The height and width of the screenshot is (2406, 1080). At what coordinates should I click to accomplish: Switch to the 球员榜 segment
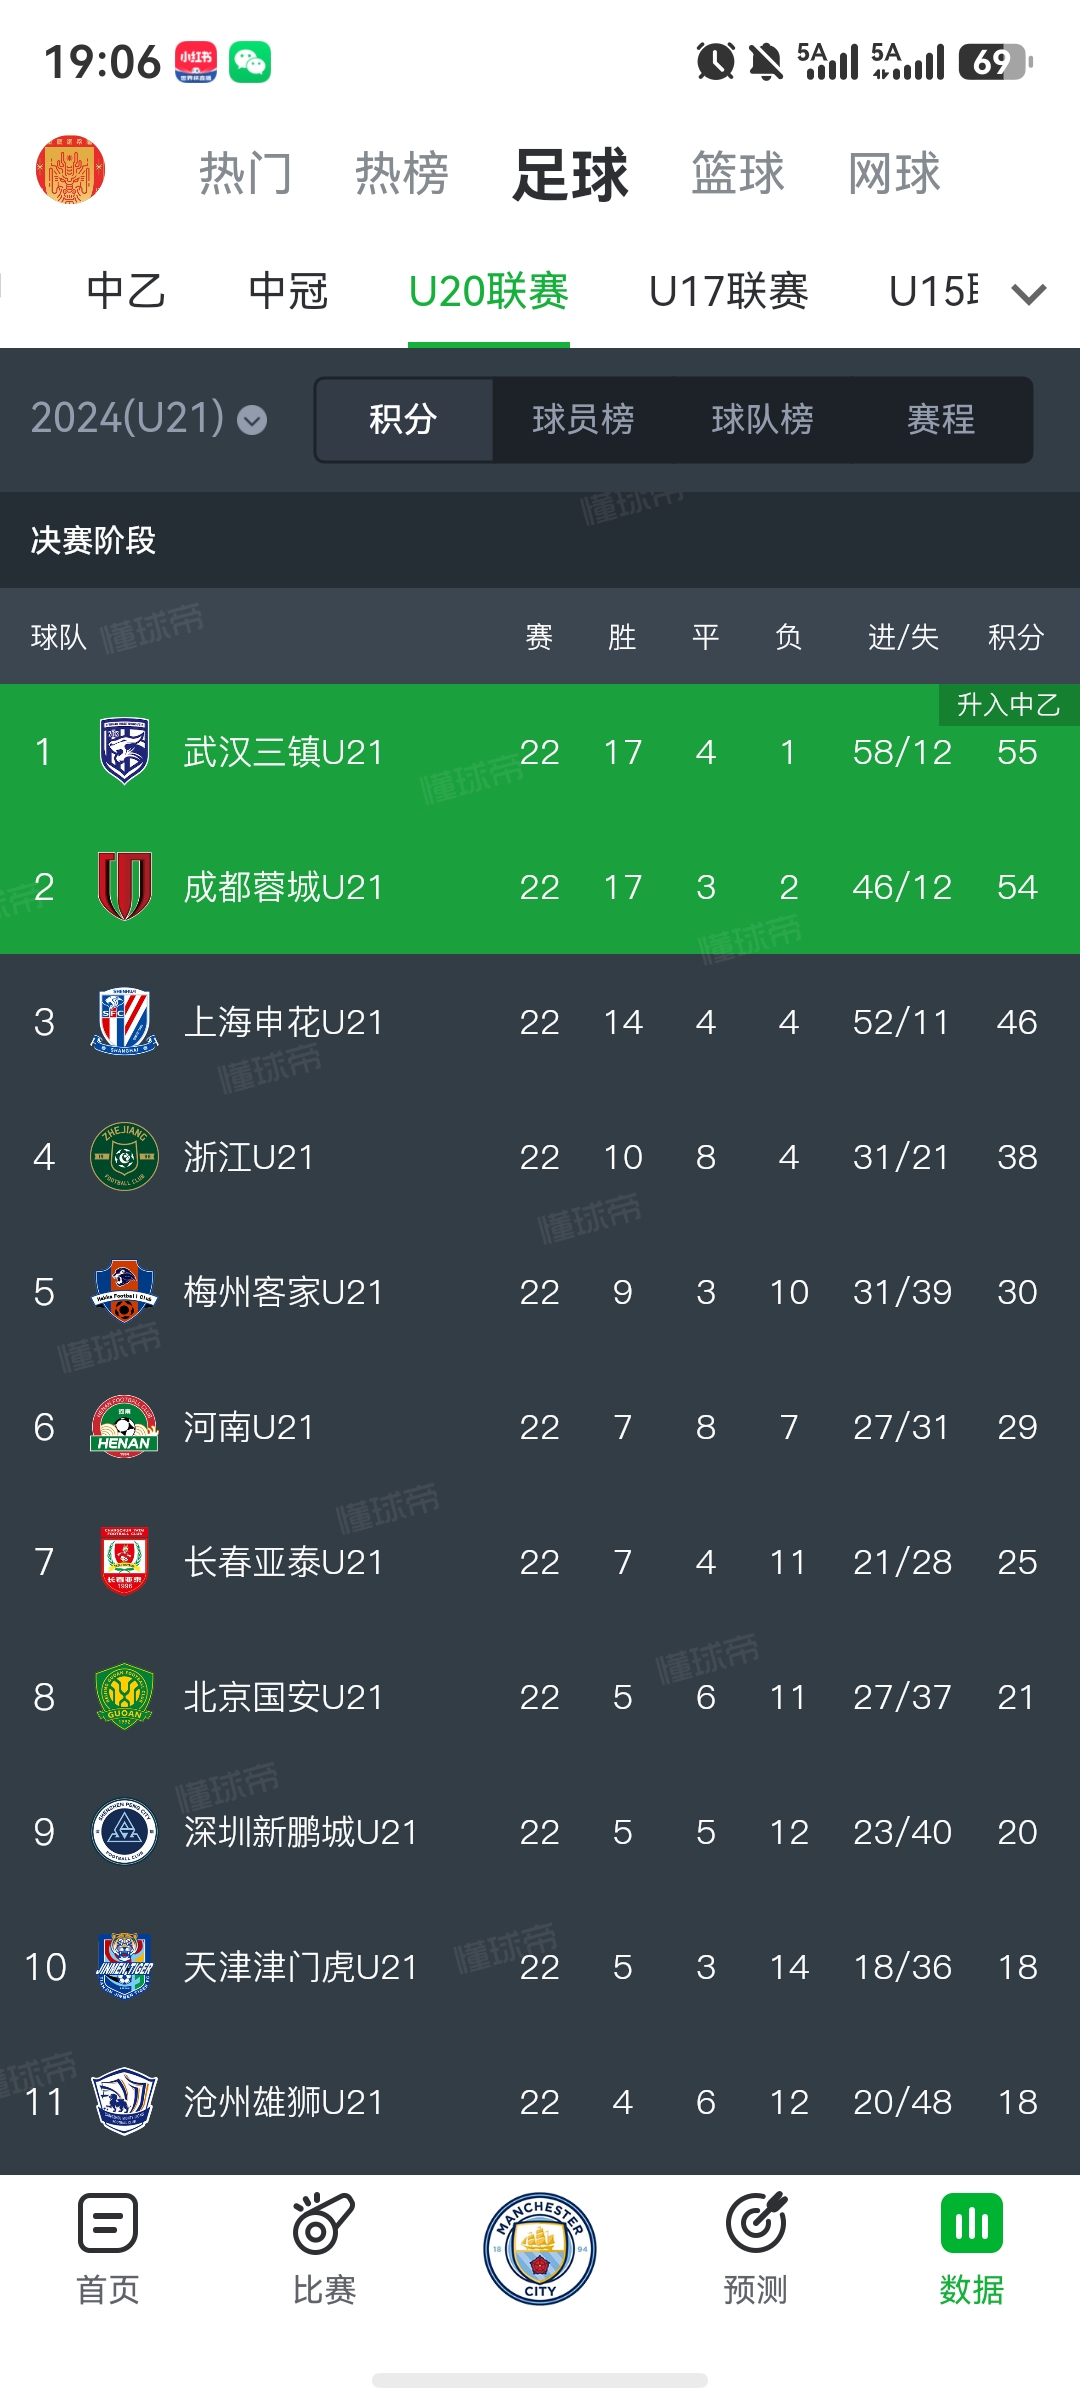click(583, 419)
